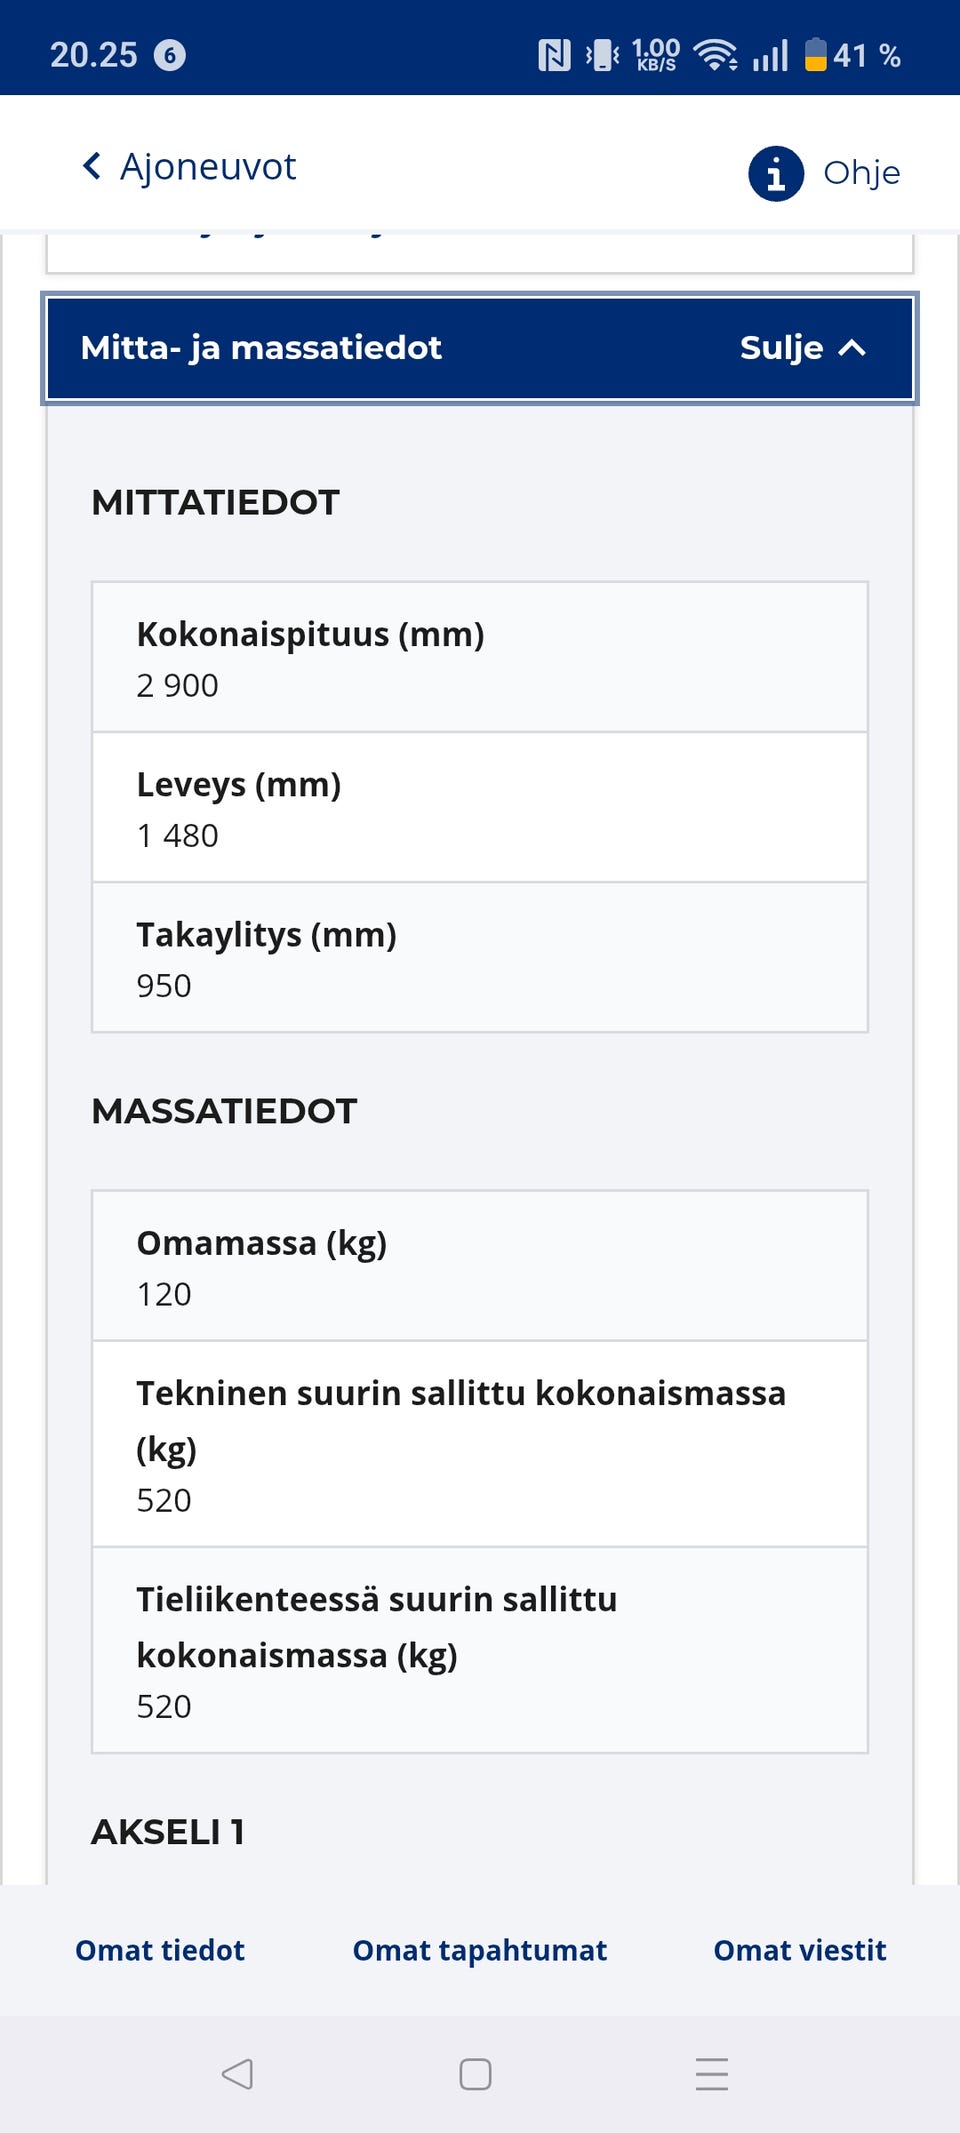The height and width of the screenshot is (2133, 960).
Task: Open the Ohje info icon
Action: click(776, 173)
